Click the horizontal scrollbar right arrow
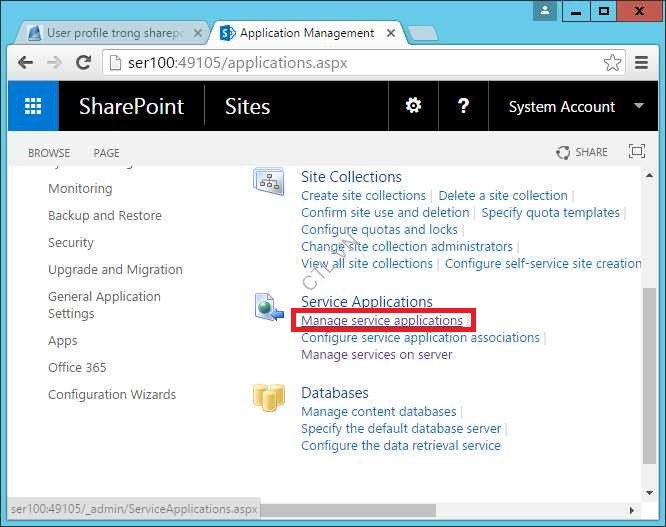 [632, 510]
